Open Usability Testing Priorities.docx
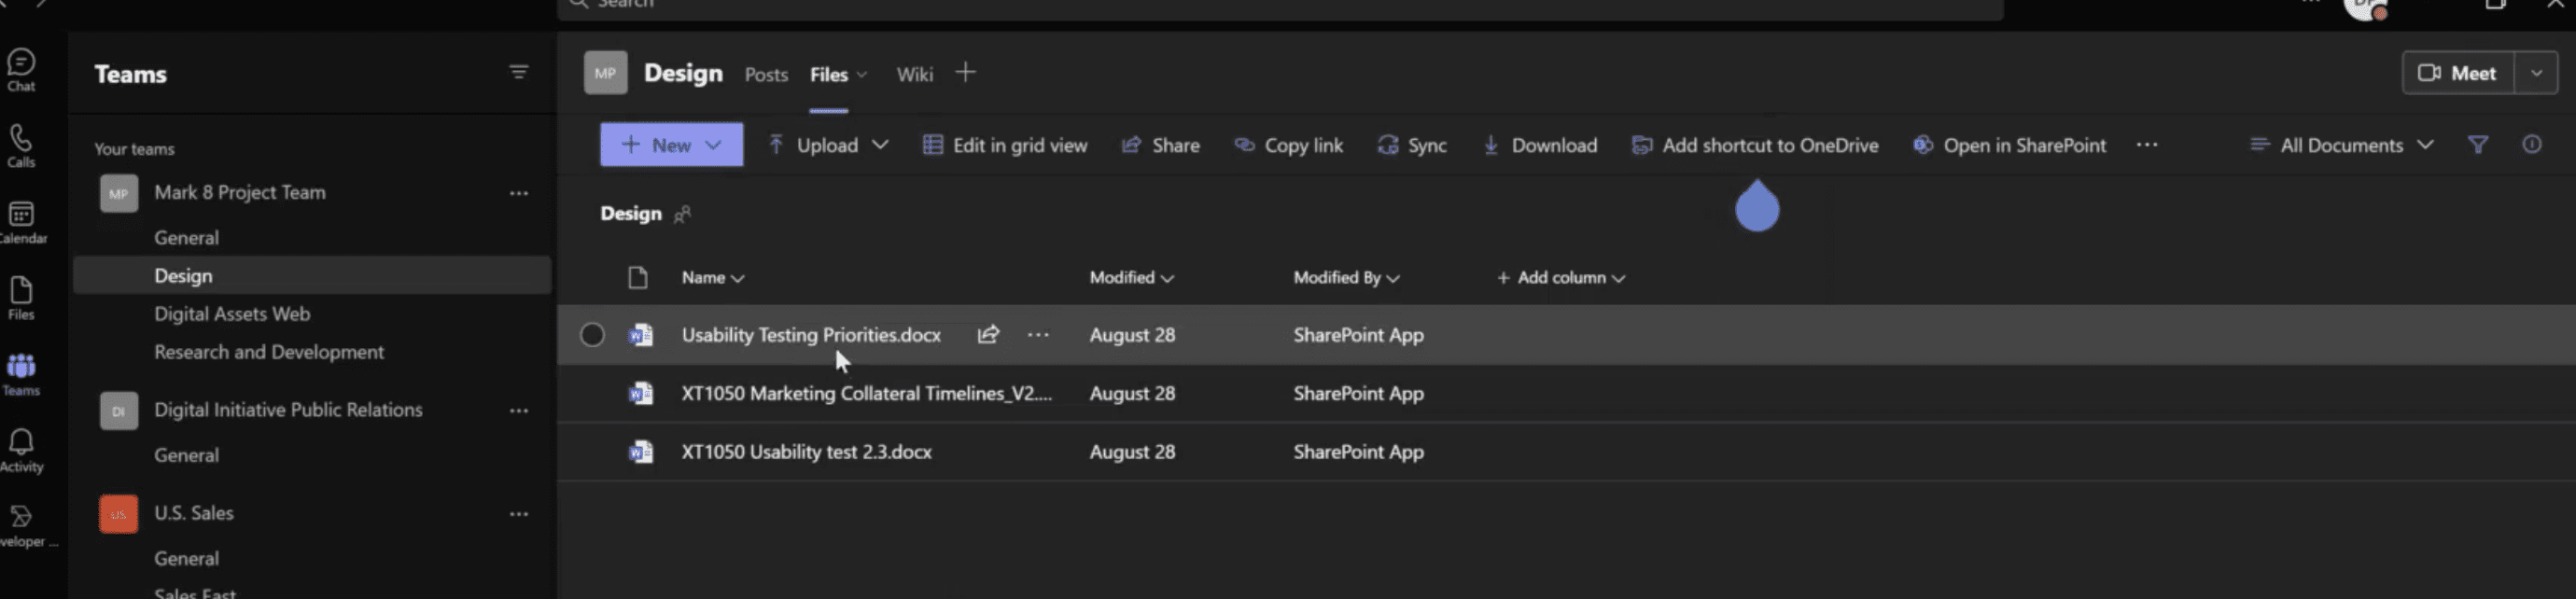Viewport: 2576px width, 599px height. [811, 335]
